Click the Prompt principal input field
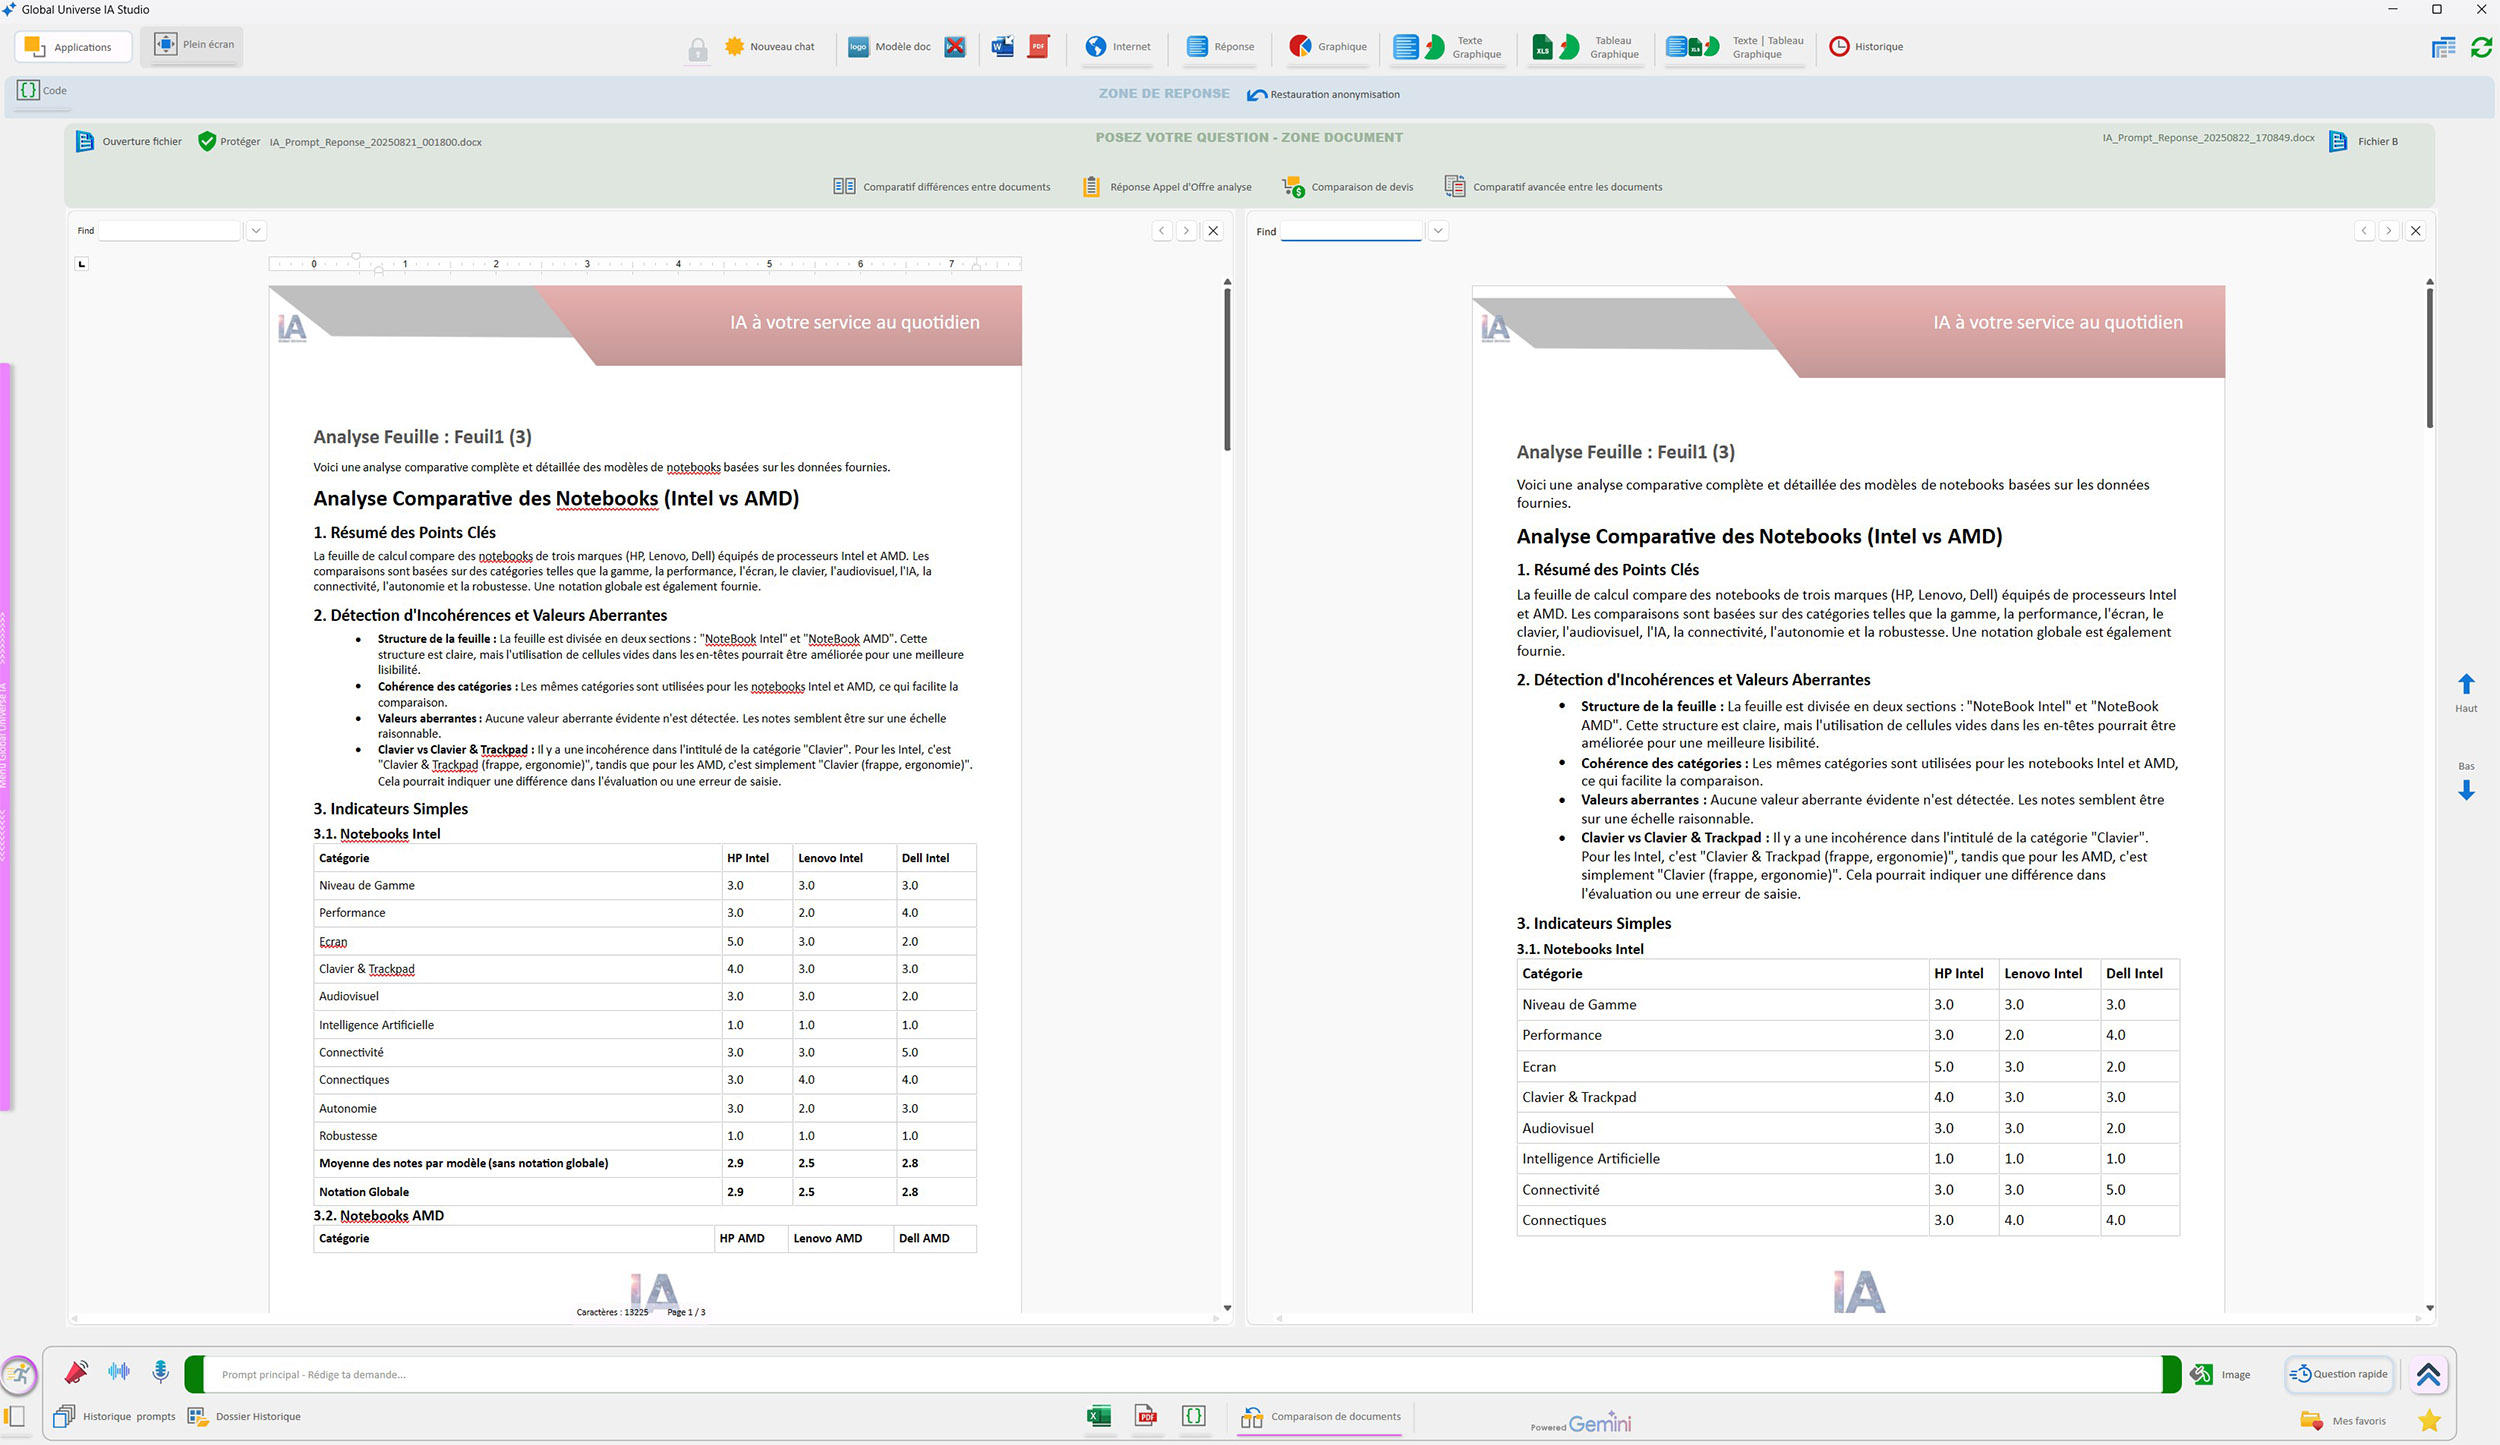The width and height of the screenshot is (2500, 1445). point(1180,1374)
